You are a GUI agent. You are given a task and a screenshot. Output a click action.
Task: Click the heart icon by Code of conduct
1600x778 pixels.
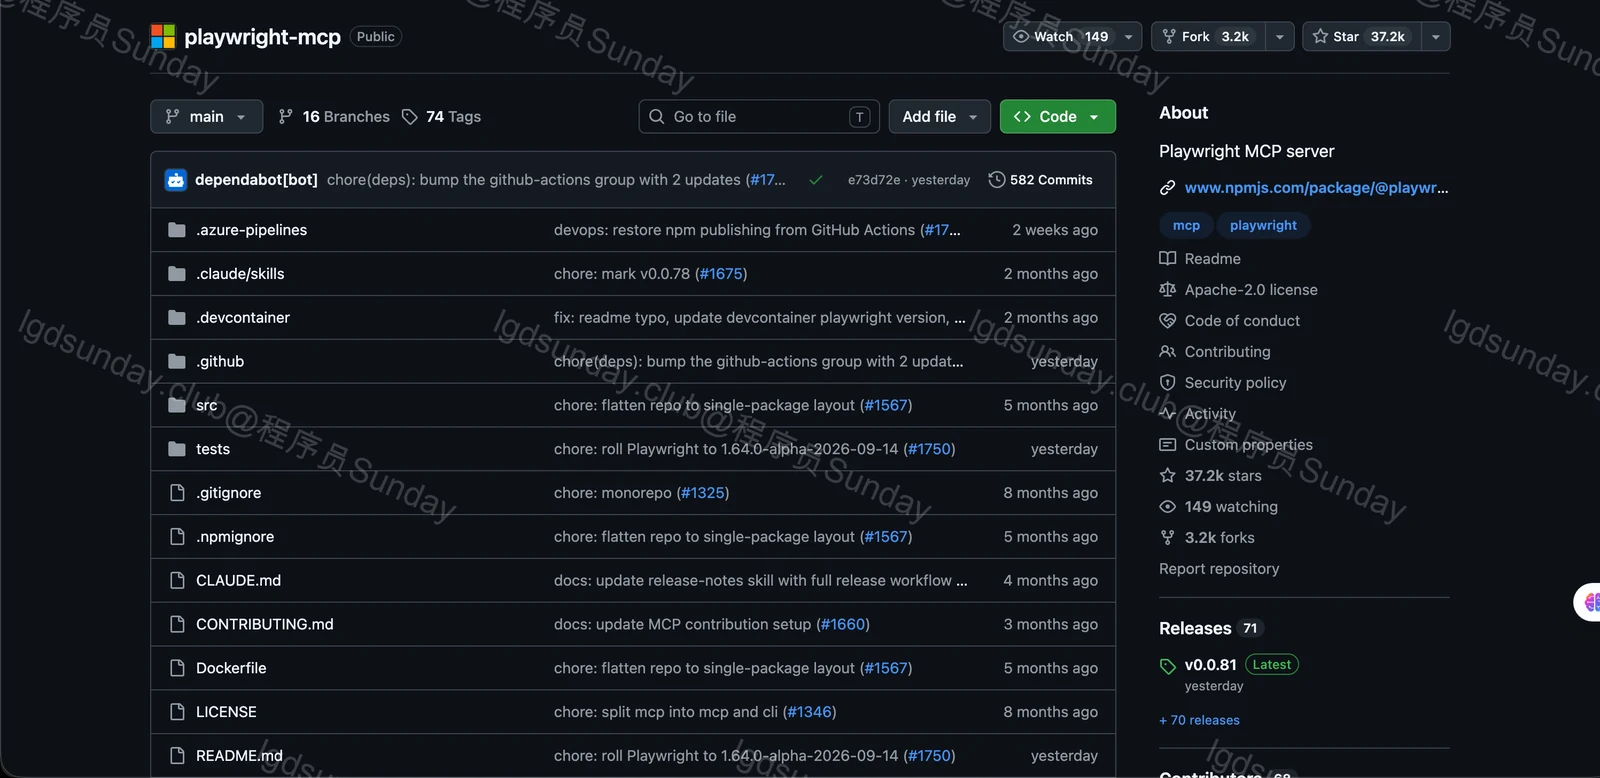click(x=1167, y=321)
